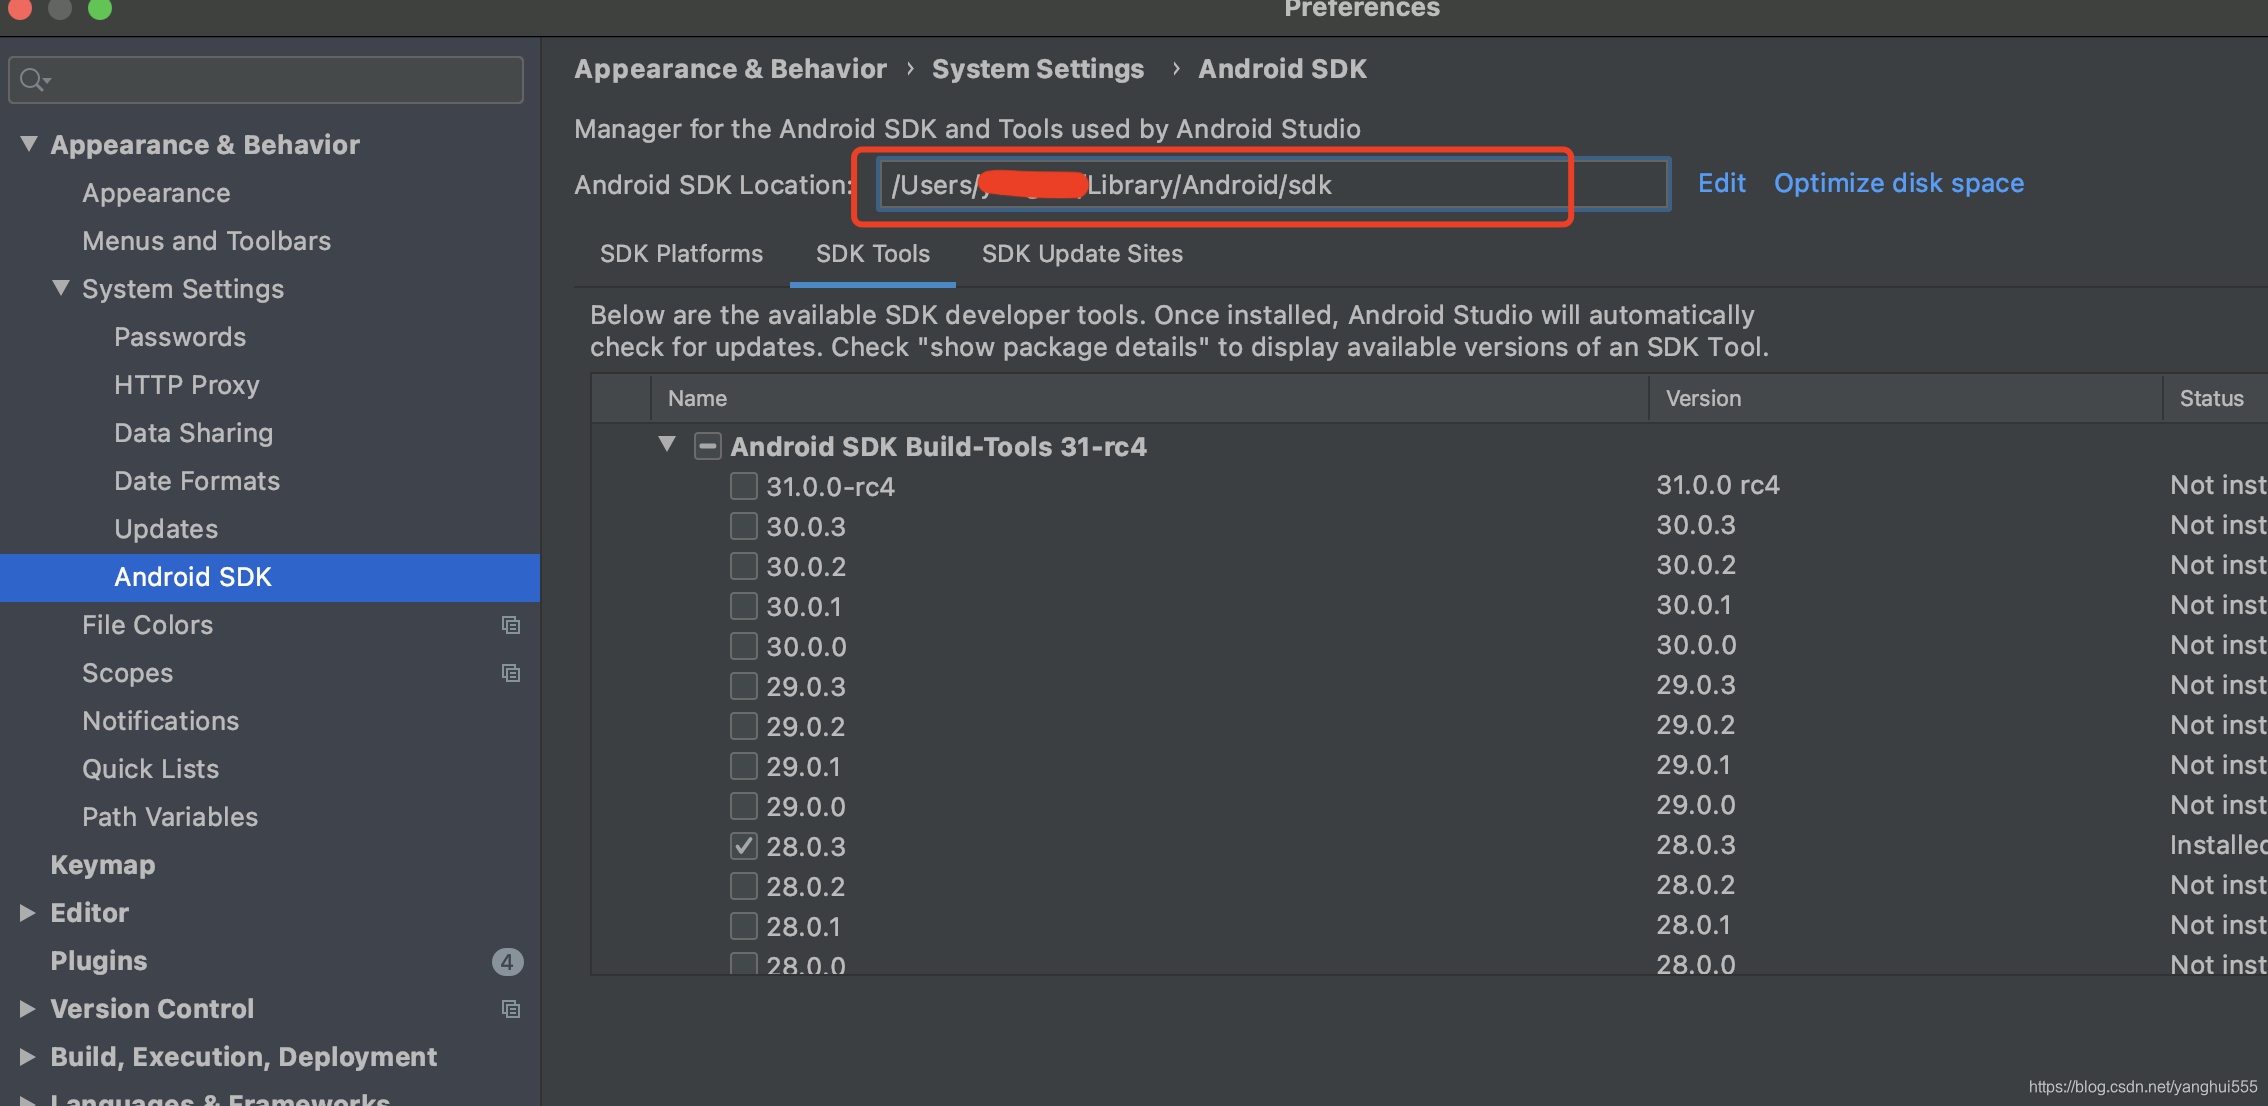The height and width of the screenshot is (1106, 2268).
Task: Select HTTP Proxy in settings tree
Action: coord(187,385)
